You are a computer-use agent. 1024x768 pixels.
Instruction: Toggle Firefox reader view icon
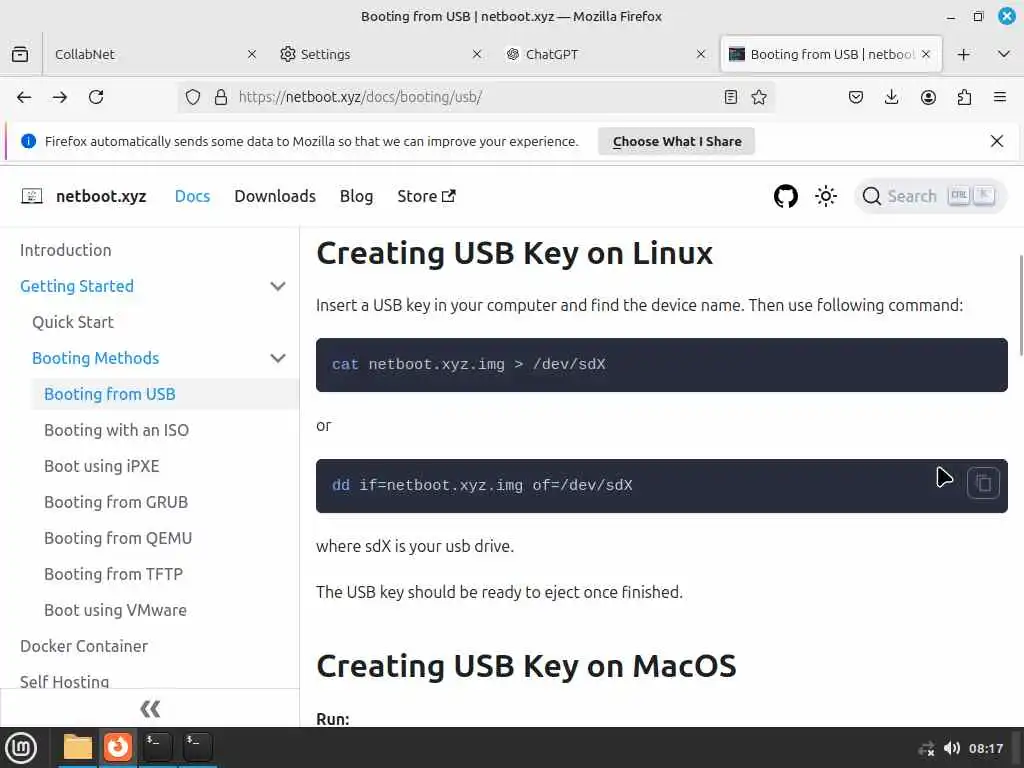[731, 97]
